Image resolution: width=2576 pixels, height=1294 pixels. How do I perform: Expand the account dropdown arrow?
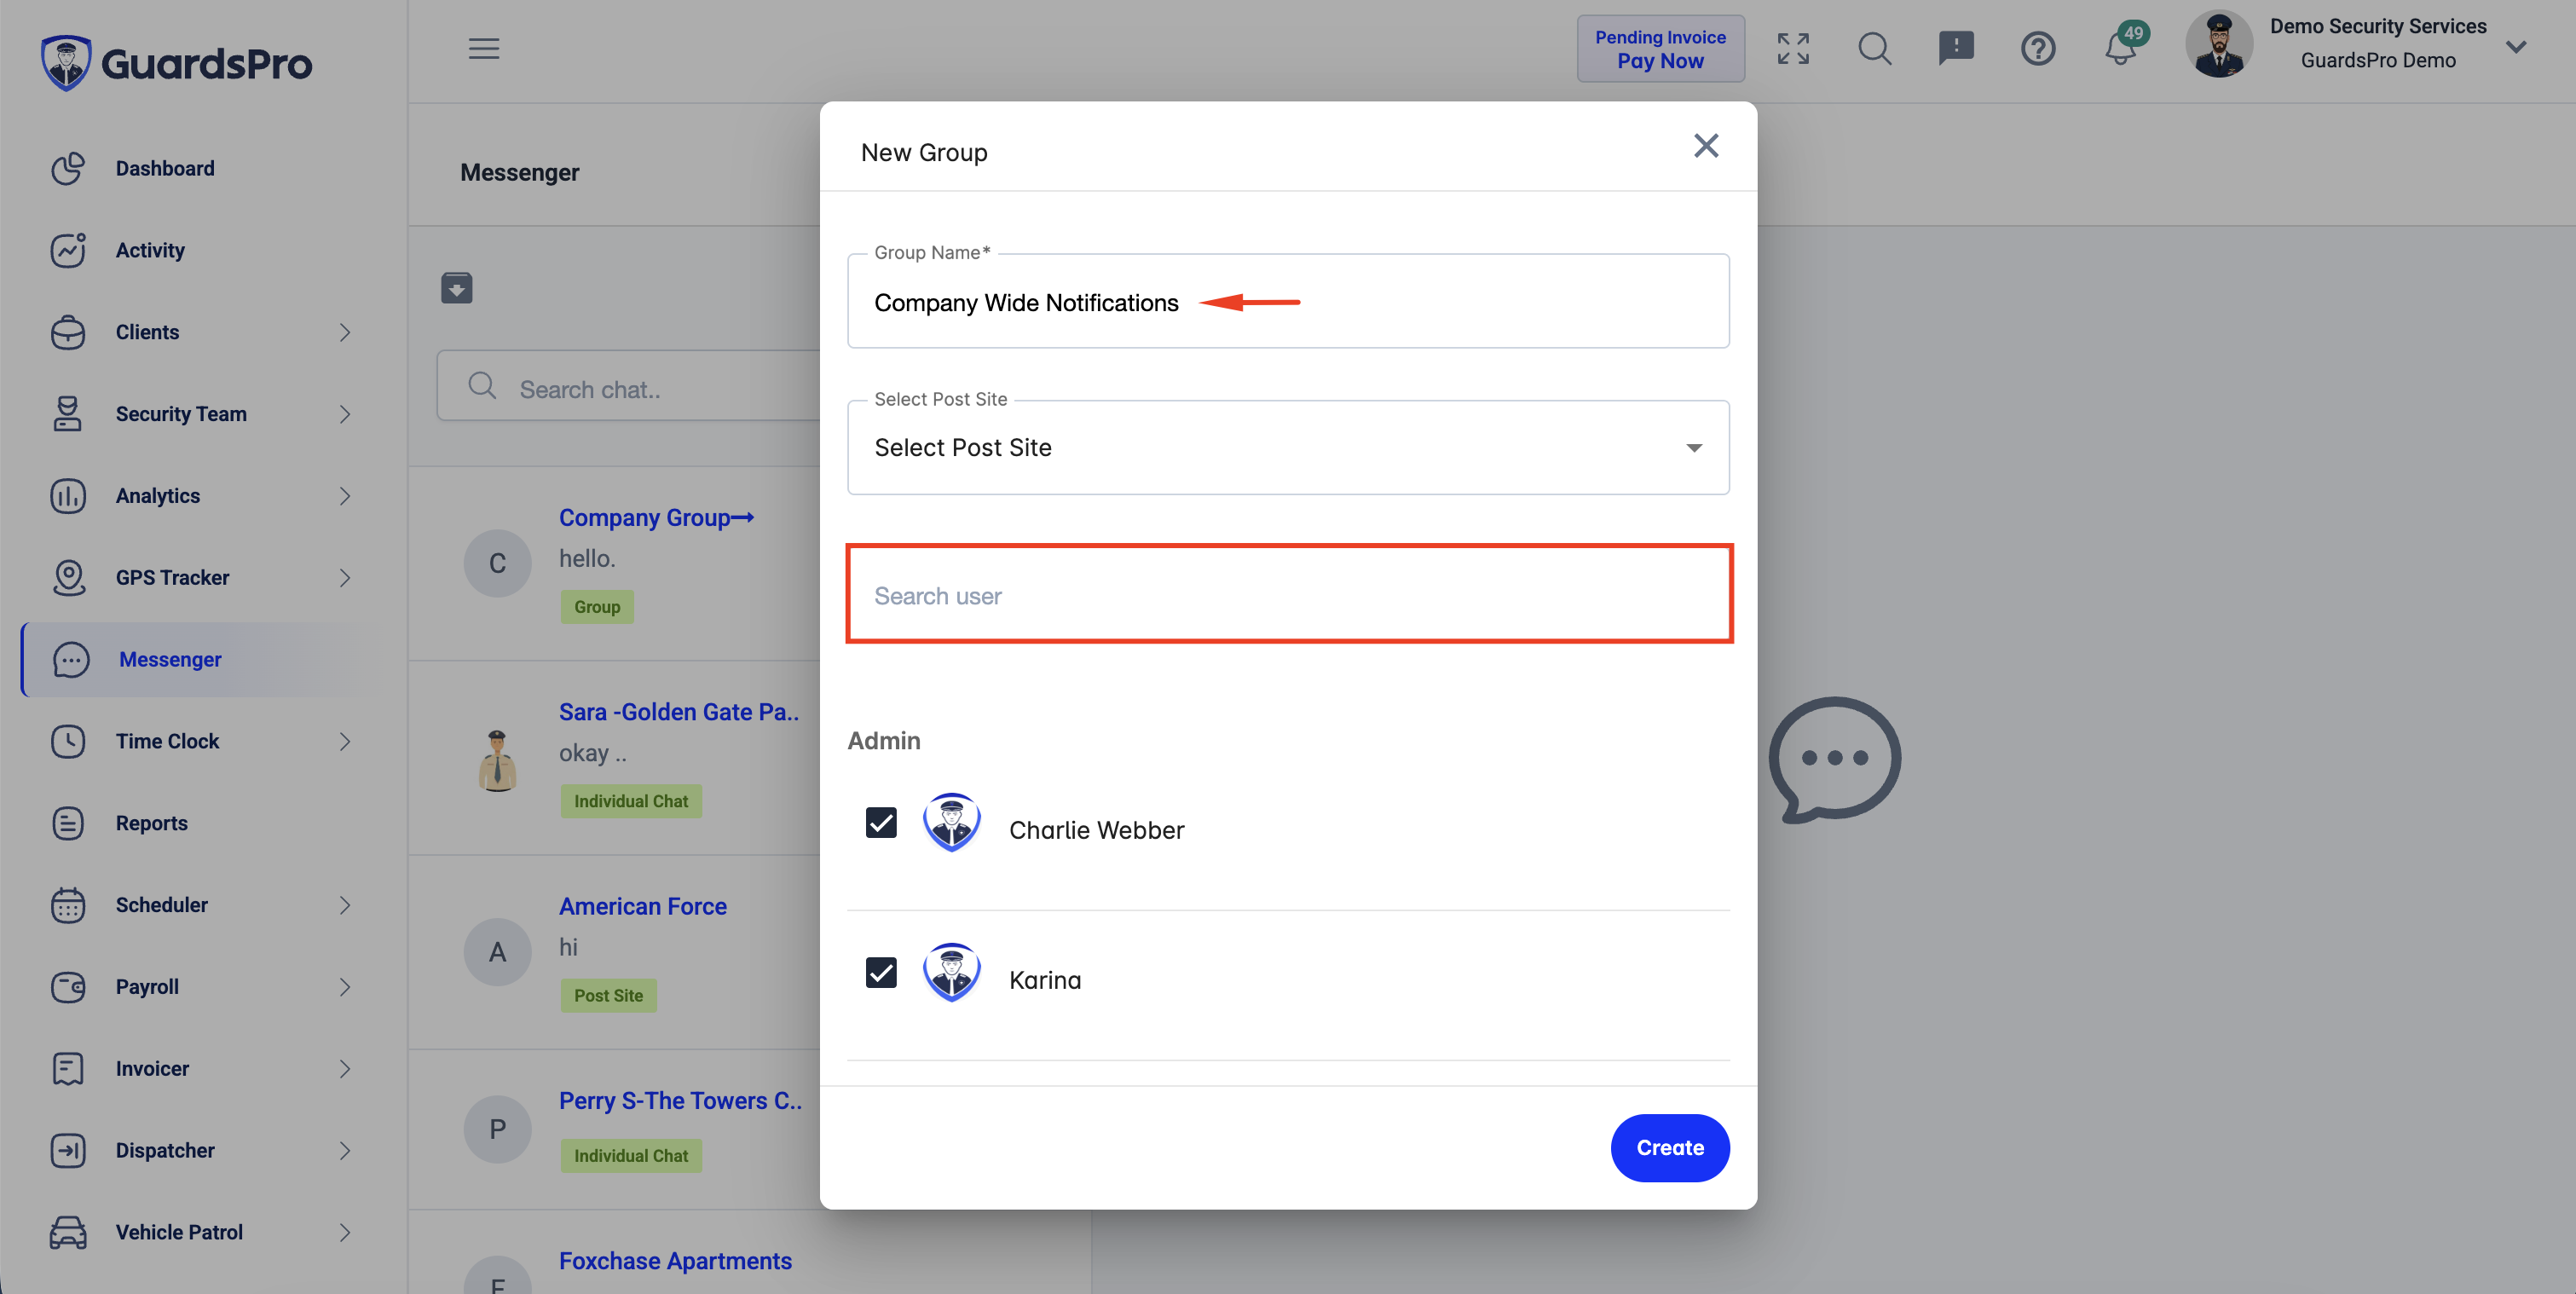pos(2516,47)
